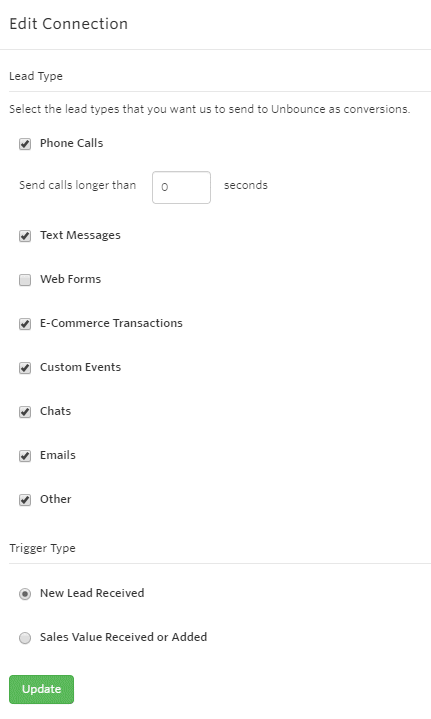Uncheck the Chats checkbox
The width and height of the screenshot is (431, 719).
[x=25, y=412]
